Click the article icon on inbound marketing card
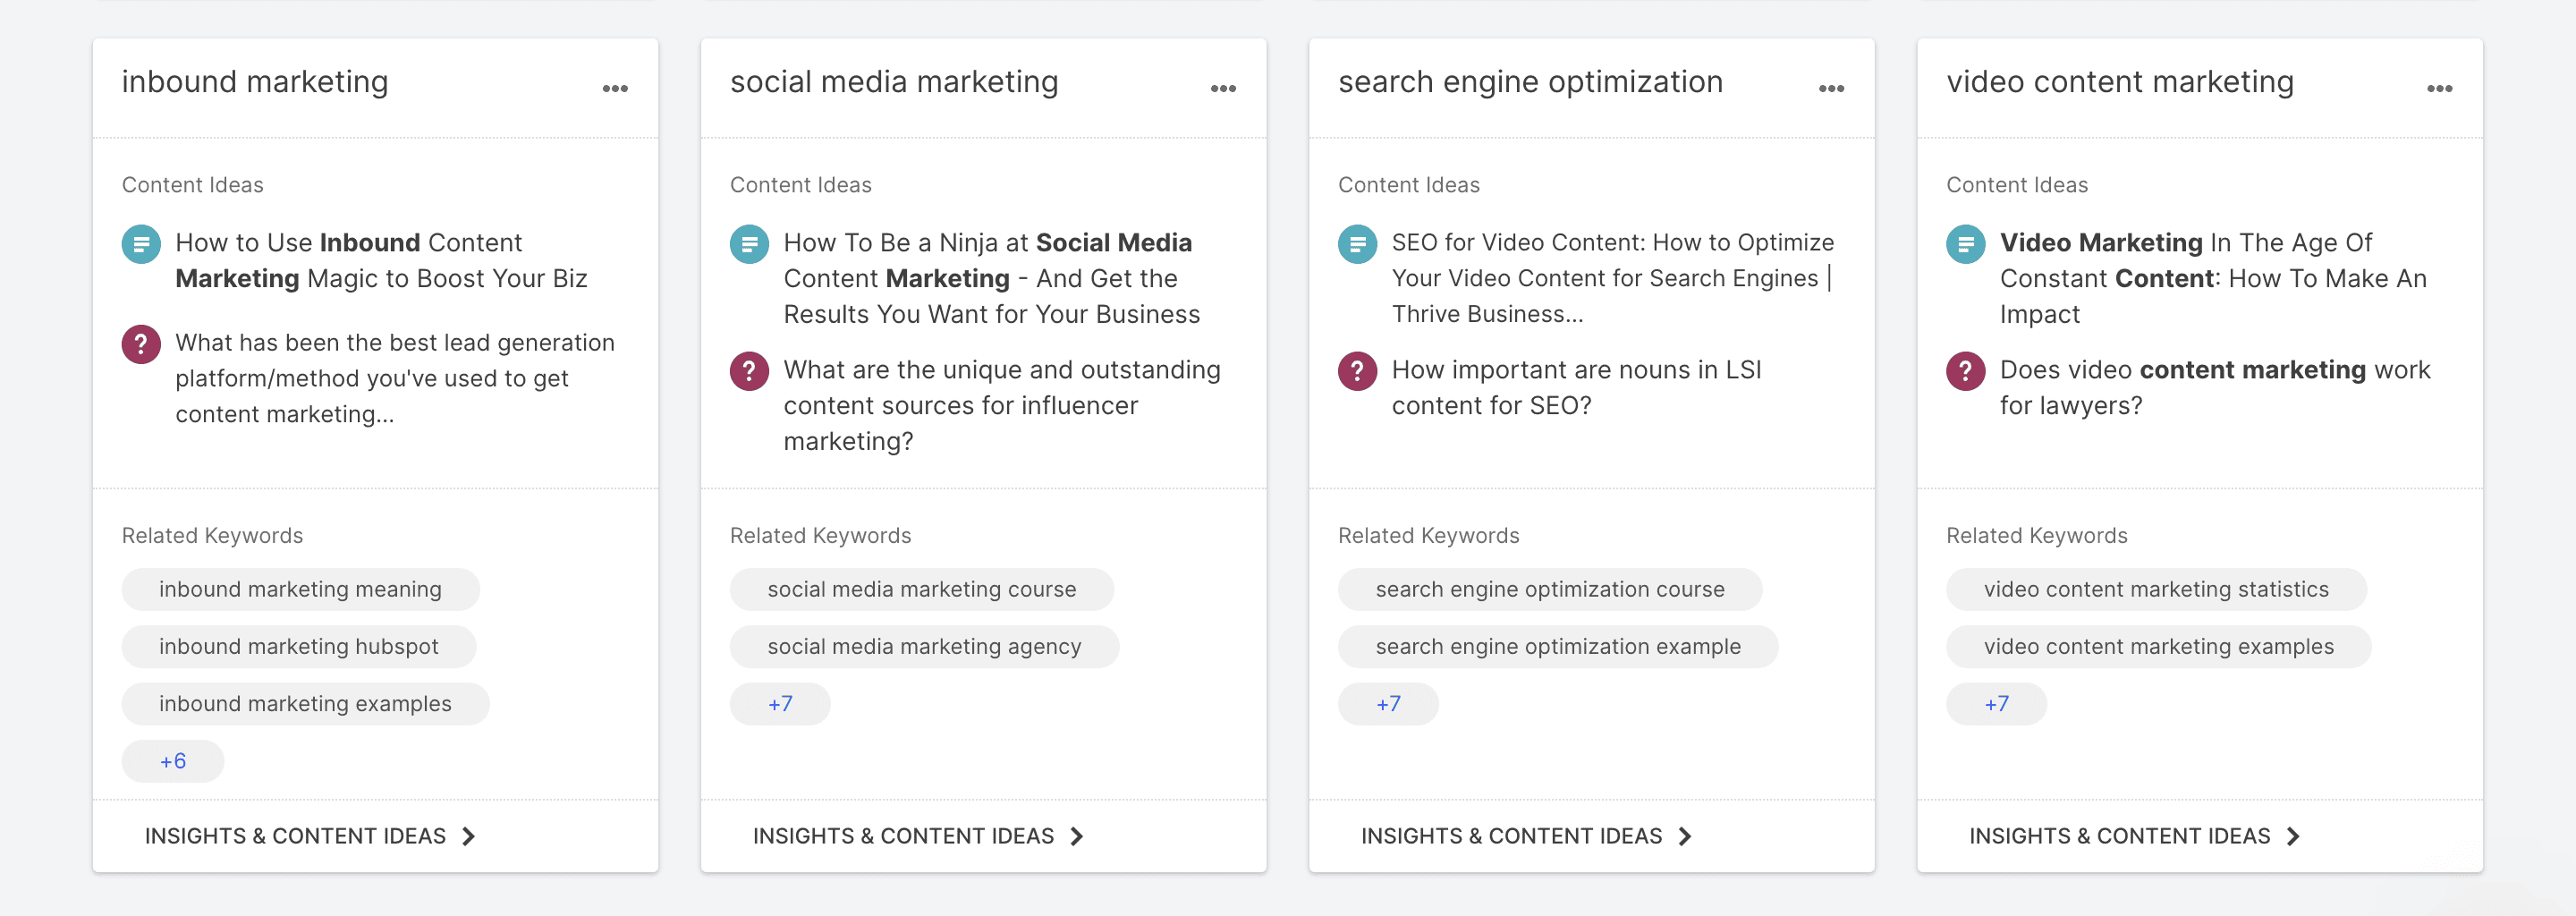The width and height of the screenshot is (2576, 916). point(140,243)
